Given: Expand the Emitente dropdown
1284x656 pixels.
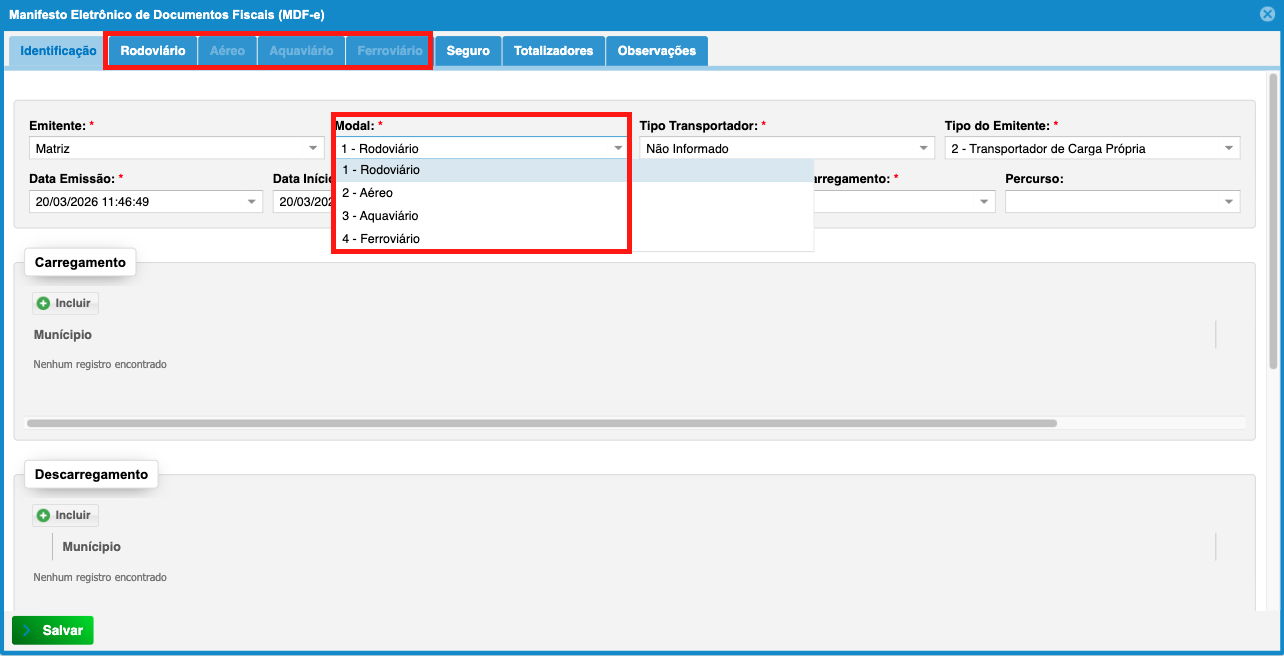Looking at the screenshot, I should click(313, 149).
